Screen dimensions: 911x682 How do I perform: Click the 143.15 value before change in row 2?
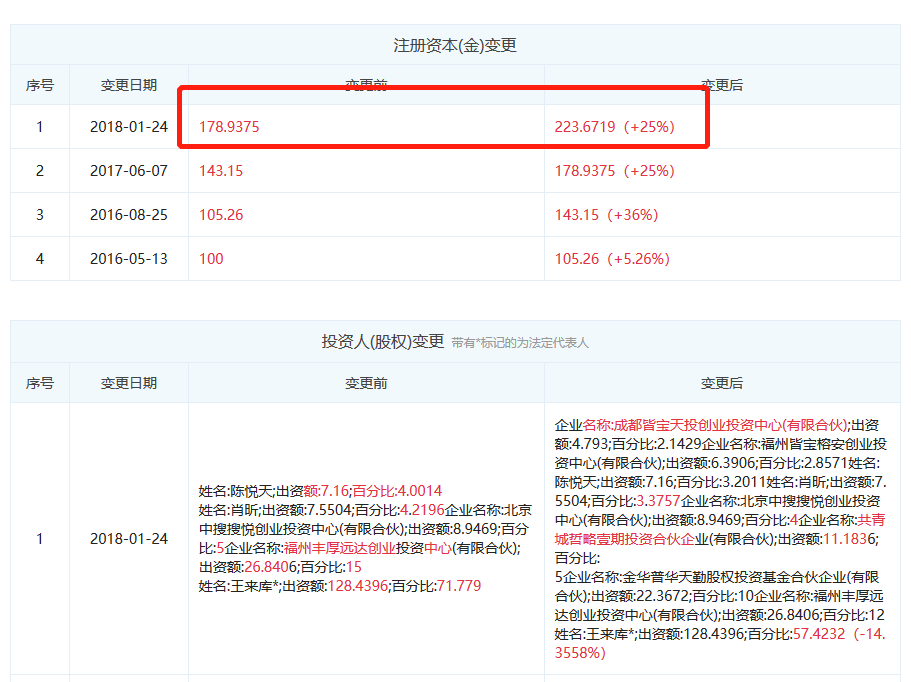221,171
